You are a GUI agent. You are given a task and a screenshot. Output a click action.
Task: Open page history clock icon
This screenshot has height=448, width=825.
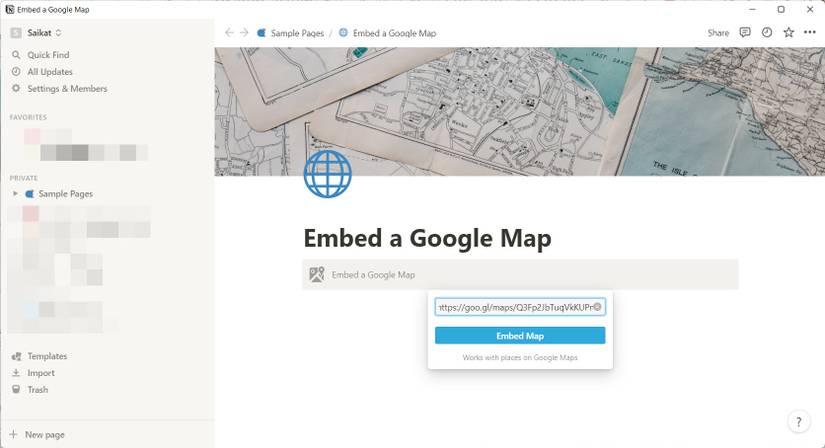(x=767, y=33)
